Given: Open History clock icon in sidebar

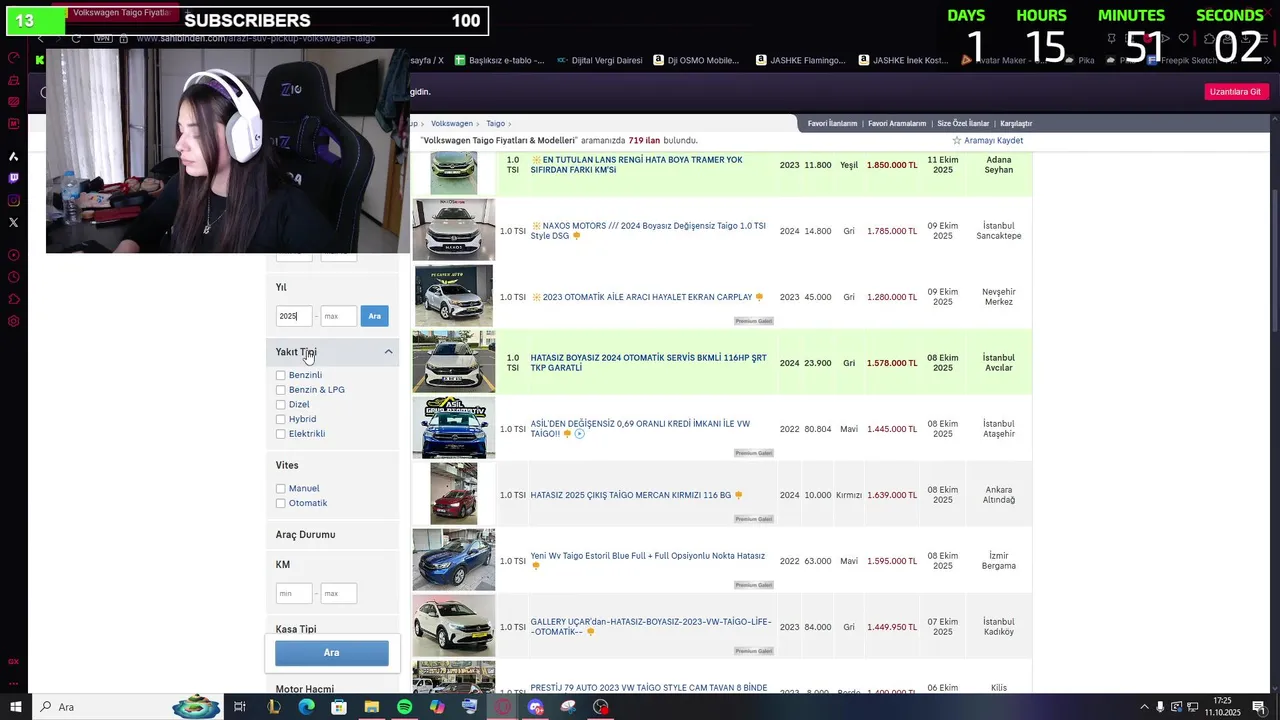Looking at the screenshot, I should (13, 277).
